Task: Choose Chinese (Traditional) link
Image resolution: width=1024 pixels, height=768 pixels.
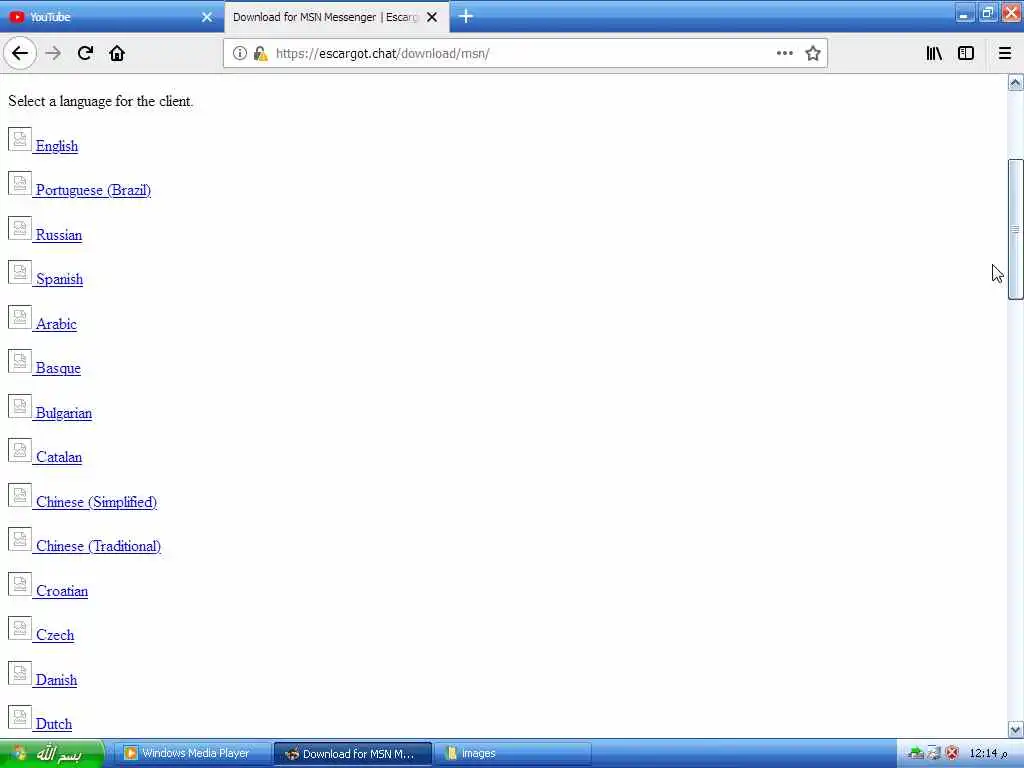Action: point(99,547)
